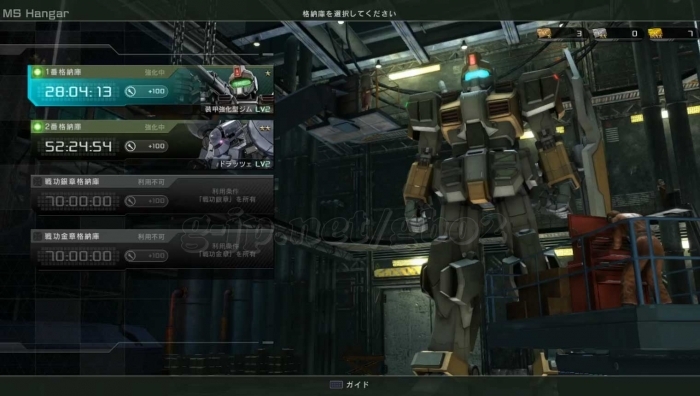Click the silver ticket counter icon
700x396 pixels.
coord(600,33)
